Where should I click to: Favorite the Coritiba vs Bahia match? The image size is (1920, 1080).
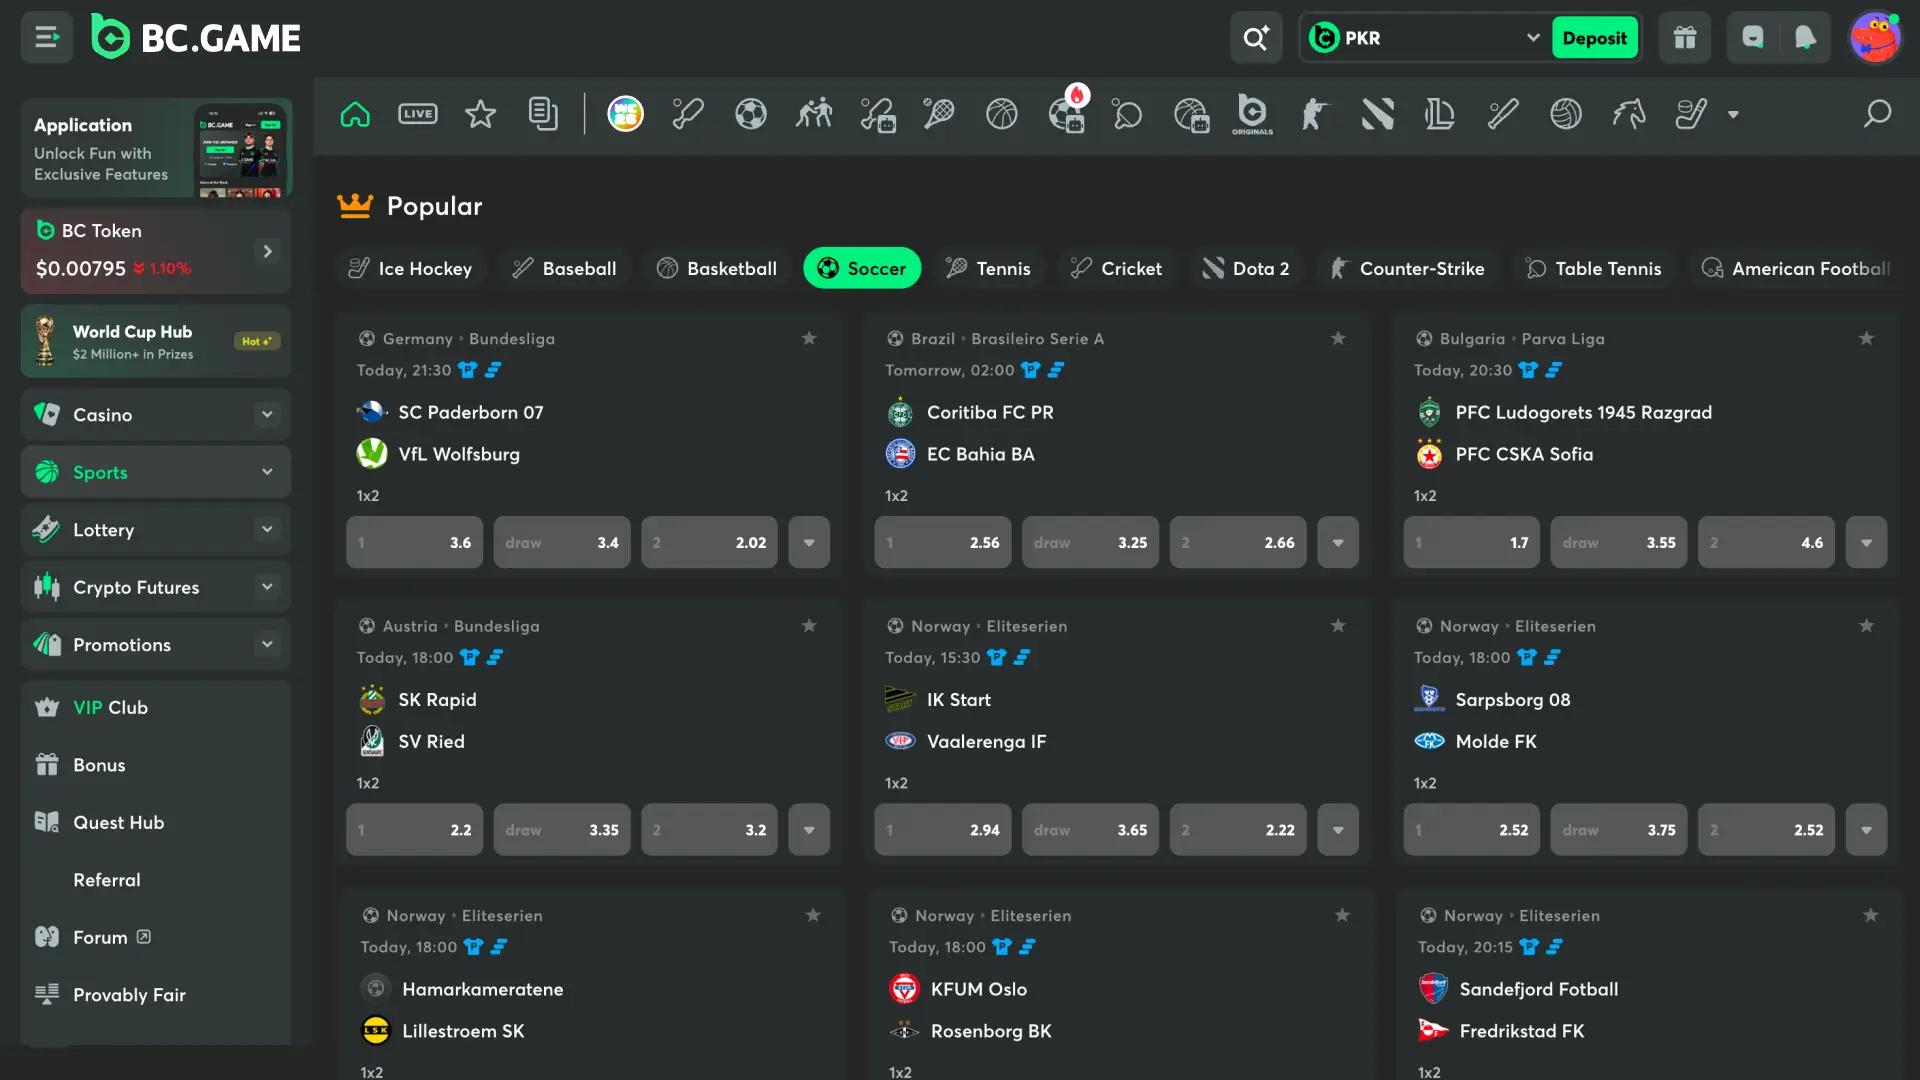click(x=1338, y=338)
